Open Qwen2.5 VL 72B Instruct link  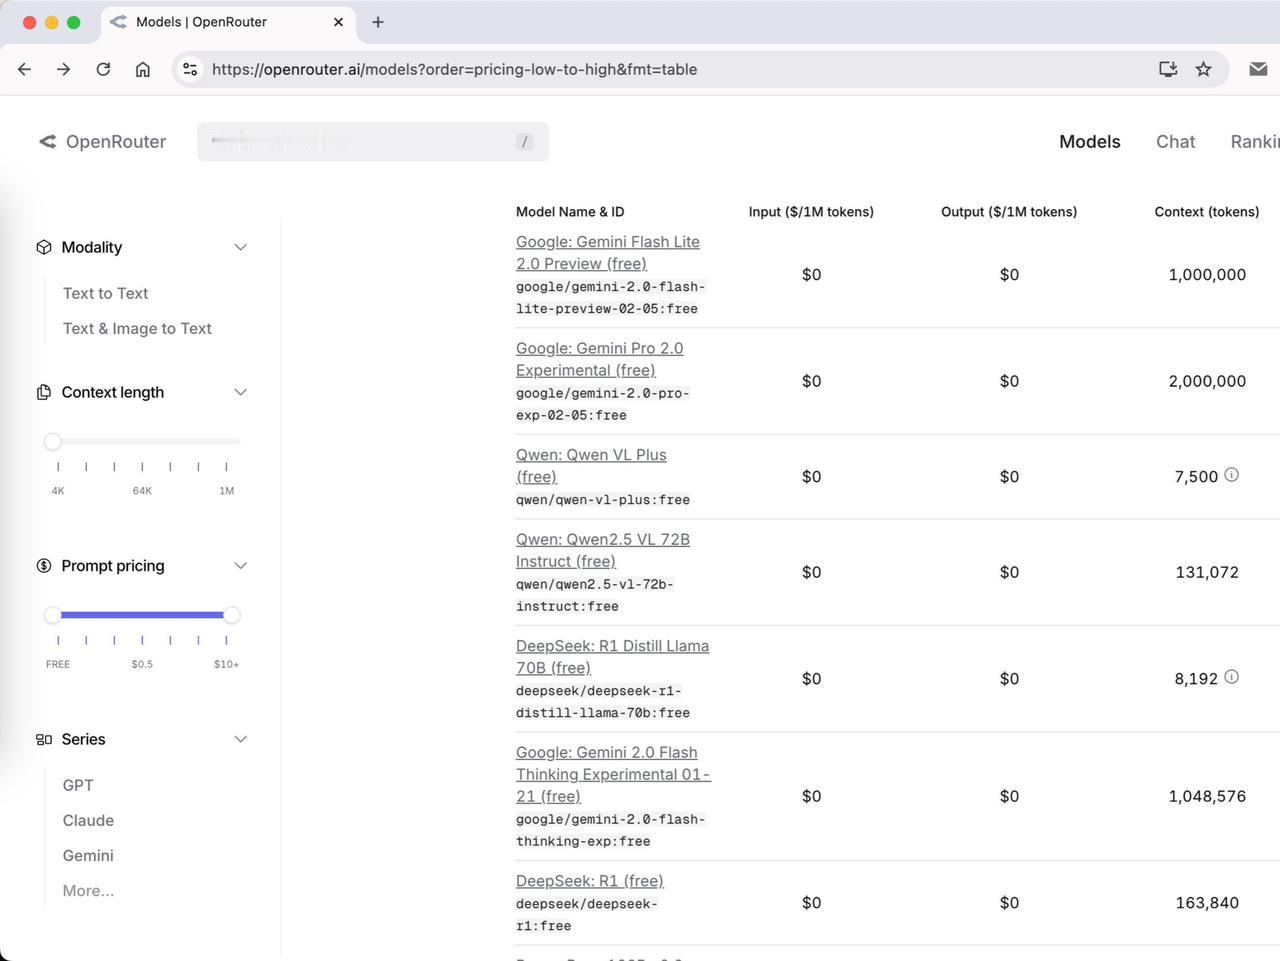click(x=603, y=550)
